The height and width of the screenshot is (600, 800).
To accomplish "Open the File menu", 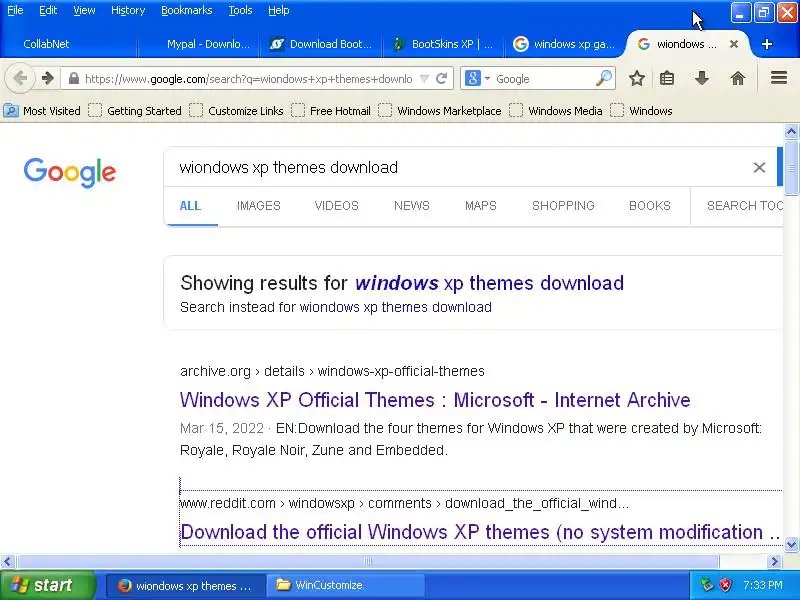I will 15,10.
